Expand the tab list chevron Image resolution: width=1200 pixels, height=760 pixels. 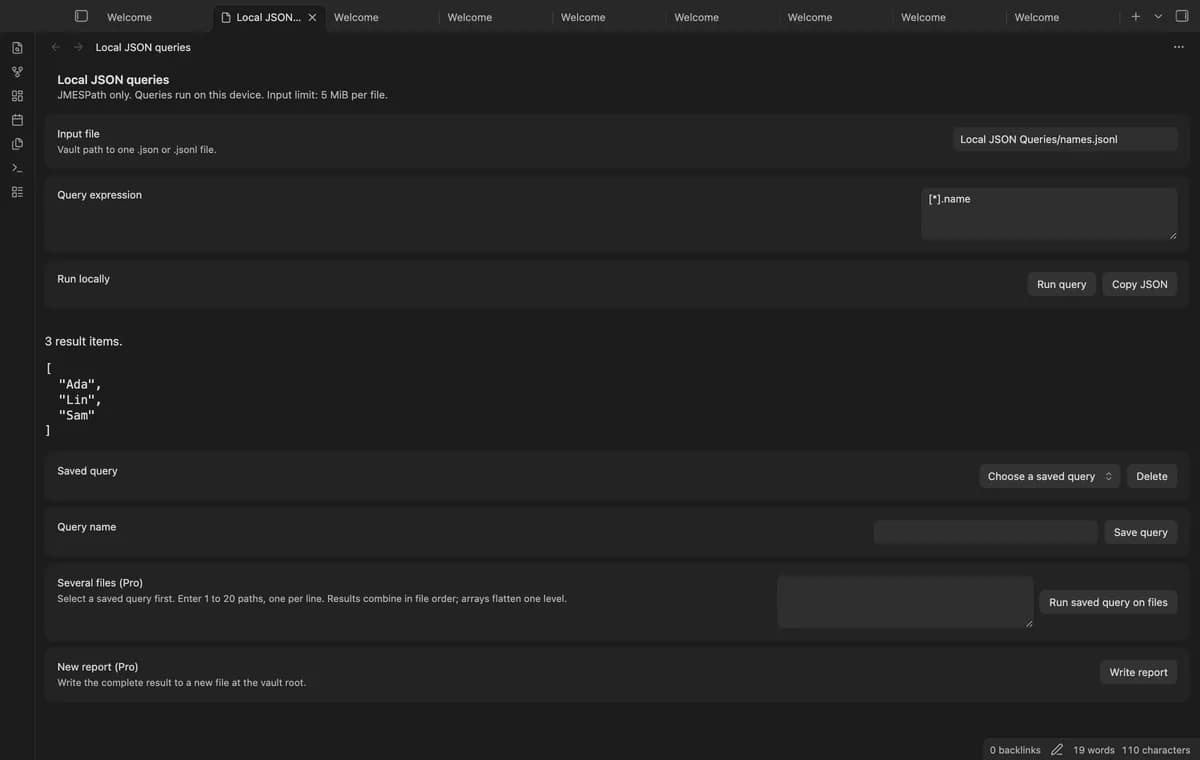[x=1158, y=16]
